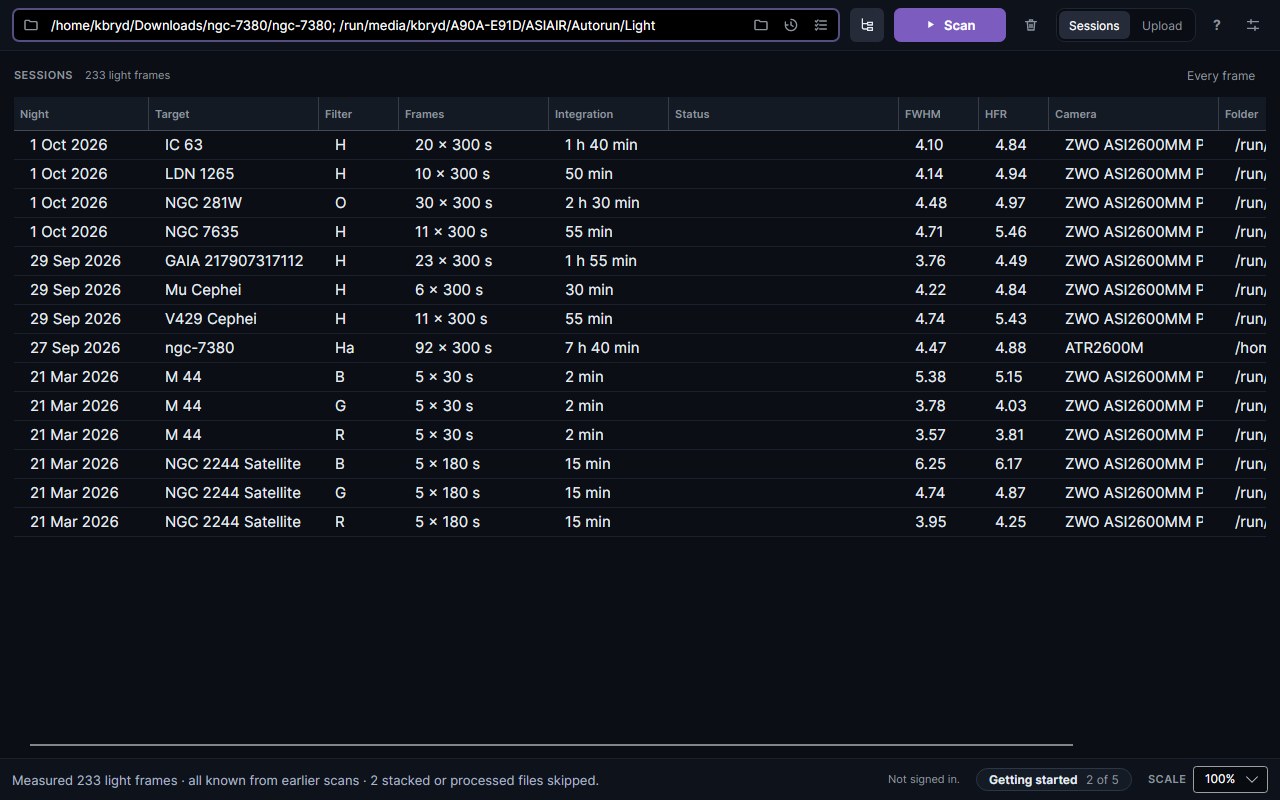
Task: Click the O filter cell for NGC 281W
Action: 340,203
